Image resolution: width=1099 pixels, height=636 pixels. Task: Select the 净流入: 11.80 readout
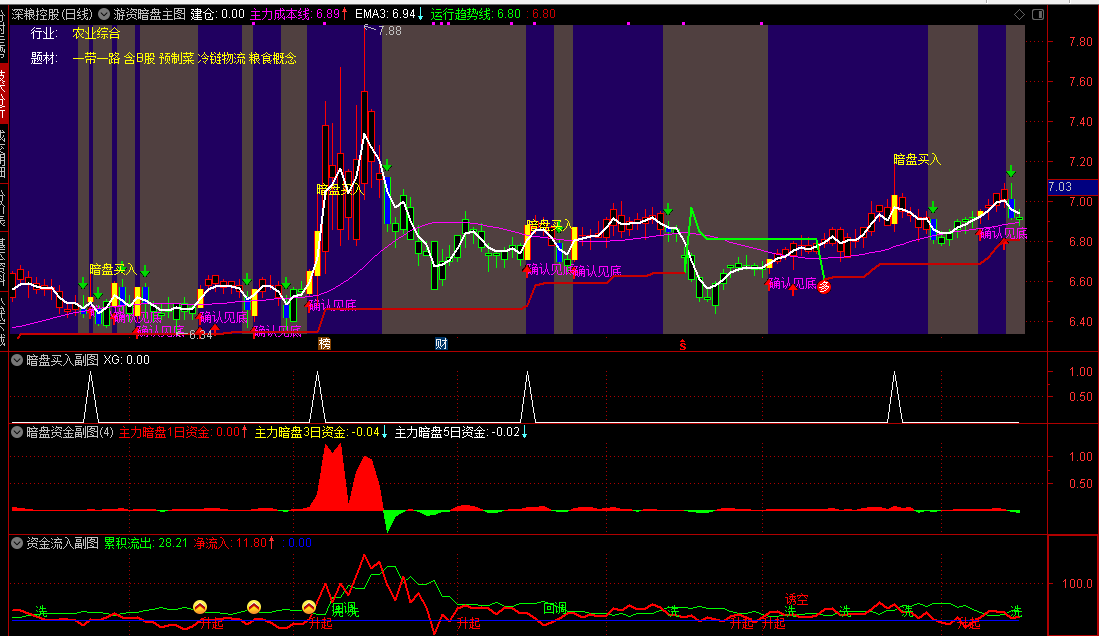(235, 543)
